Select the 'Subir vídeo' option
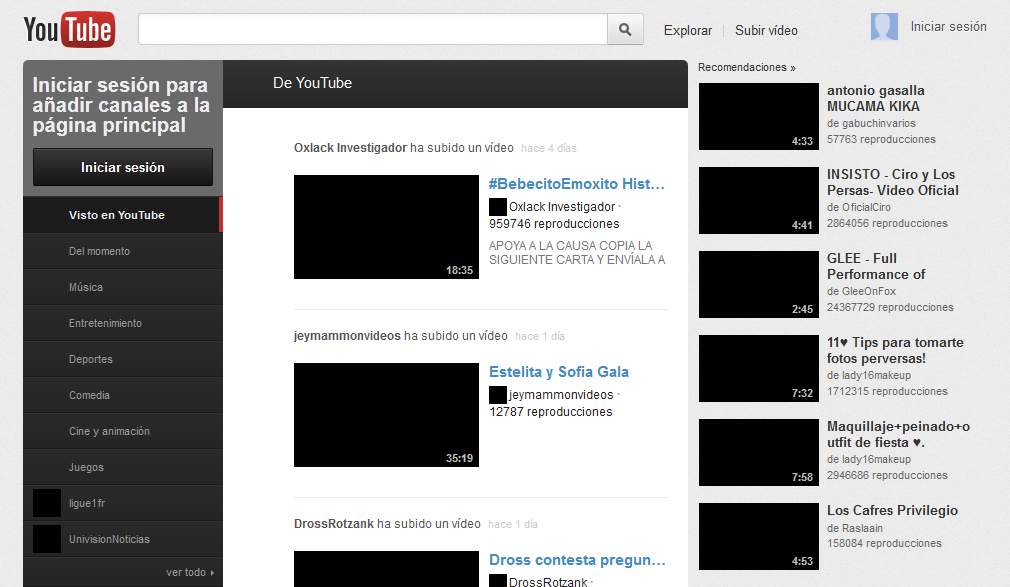This screenshot has width=1010, height=587. (766, 31)
